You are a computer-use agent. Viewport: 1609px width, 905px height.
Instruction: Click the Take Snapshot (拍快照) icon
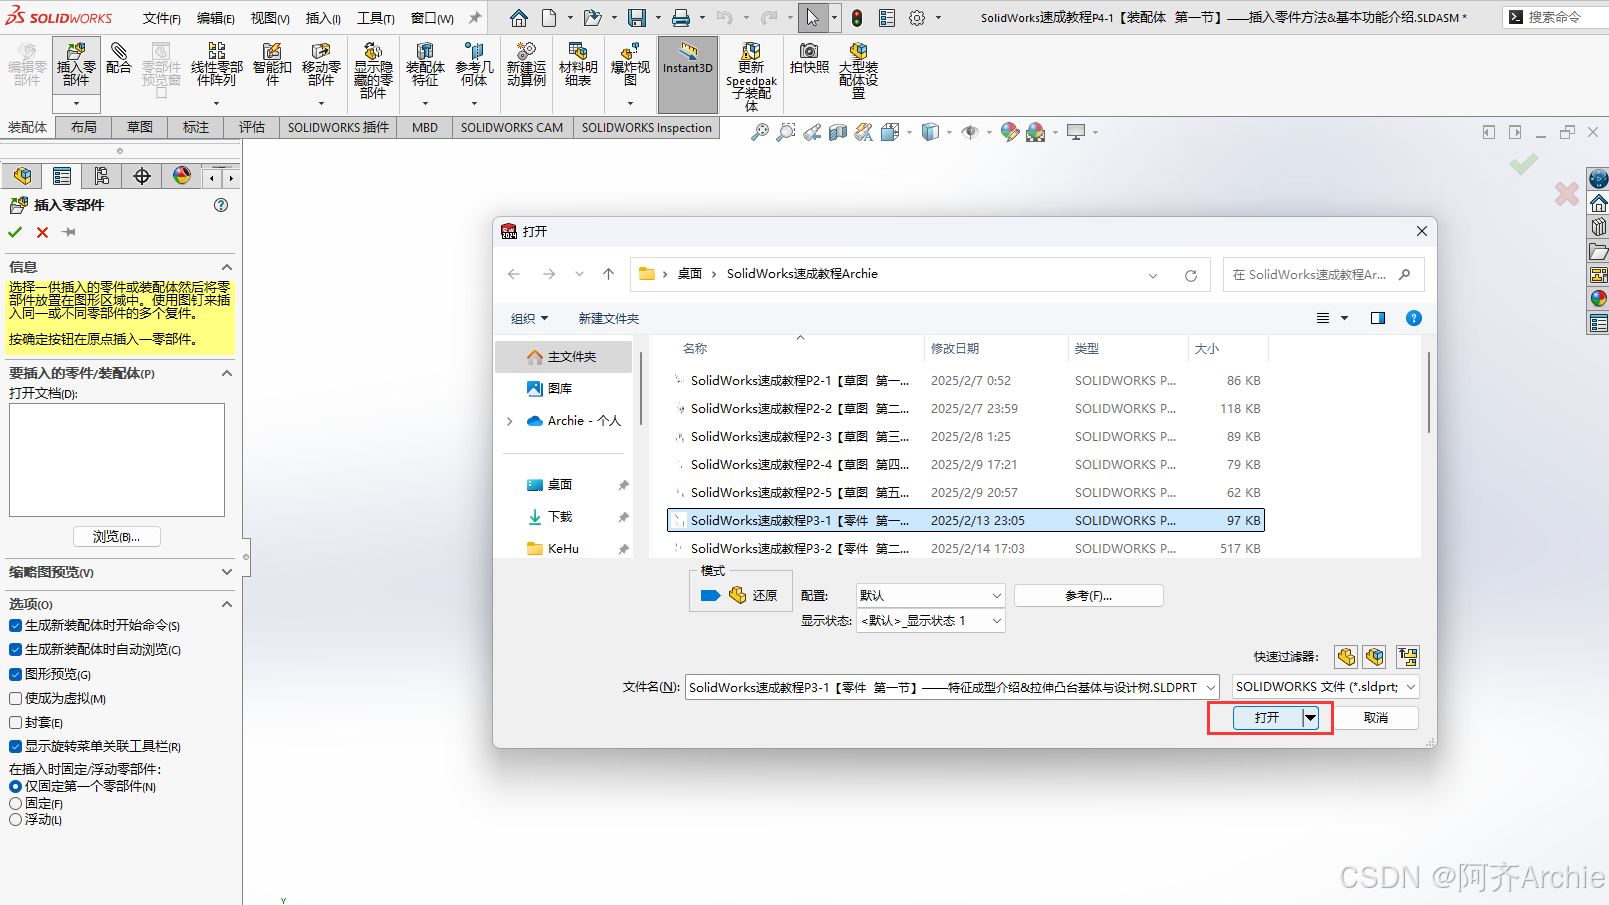(809, 59)
